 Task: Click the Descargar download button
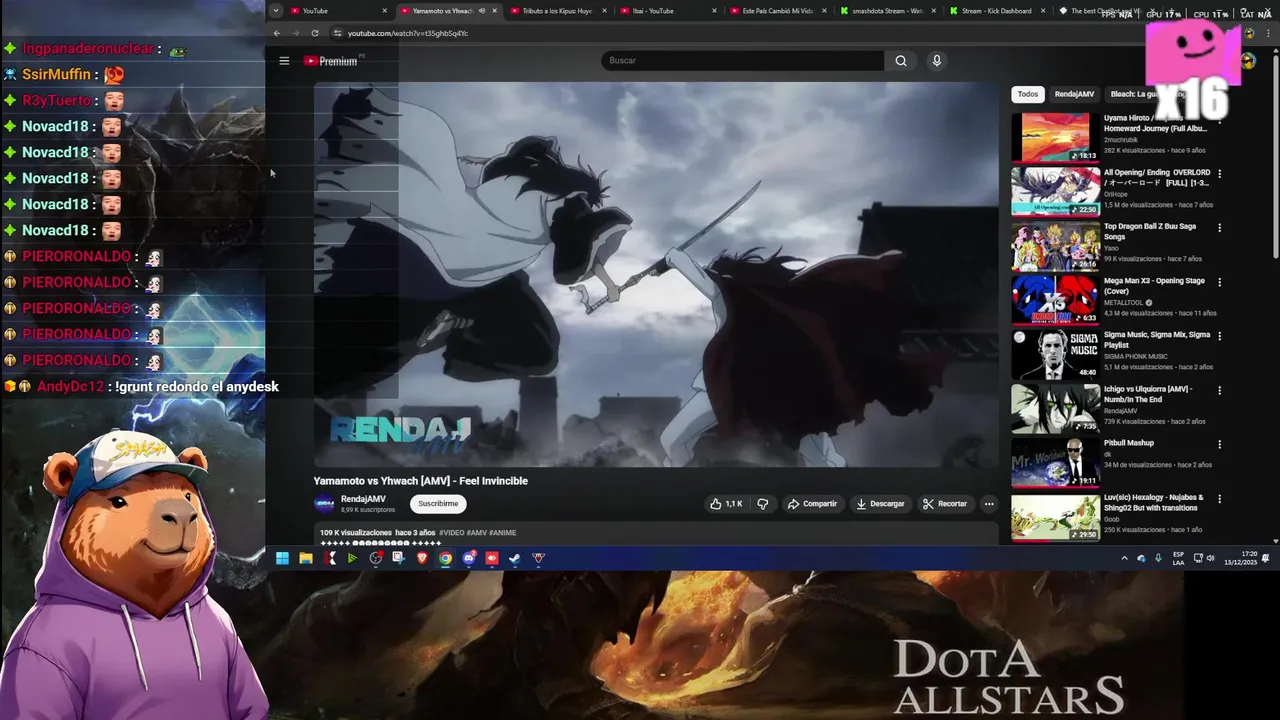pyautogui.click(x=880, y=504)
